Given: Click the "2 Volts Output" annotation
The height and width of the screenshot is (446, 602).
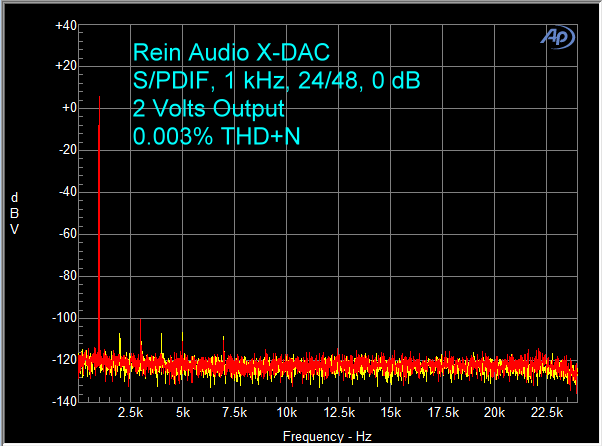Looking at the screenshot, I should [x=209, y=109].
